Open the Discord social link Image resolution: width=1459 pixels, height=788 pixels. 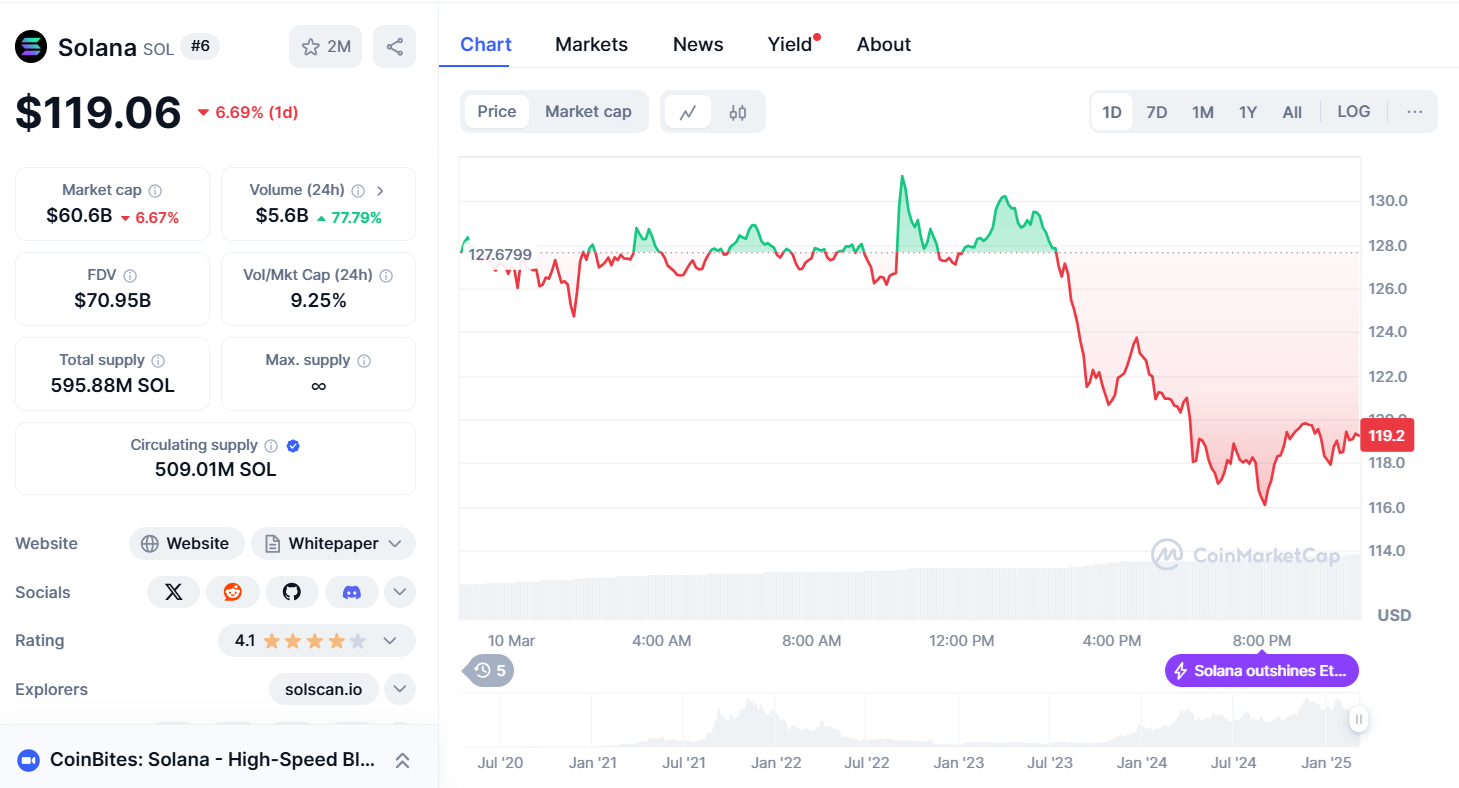click(351, 592)
